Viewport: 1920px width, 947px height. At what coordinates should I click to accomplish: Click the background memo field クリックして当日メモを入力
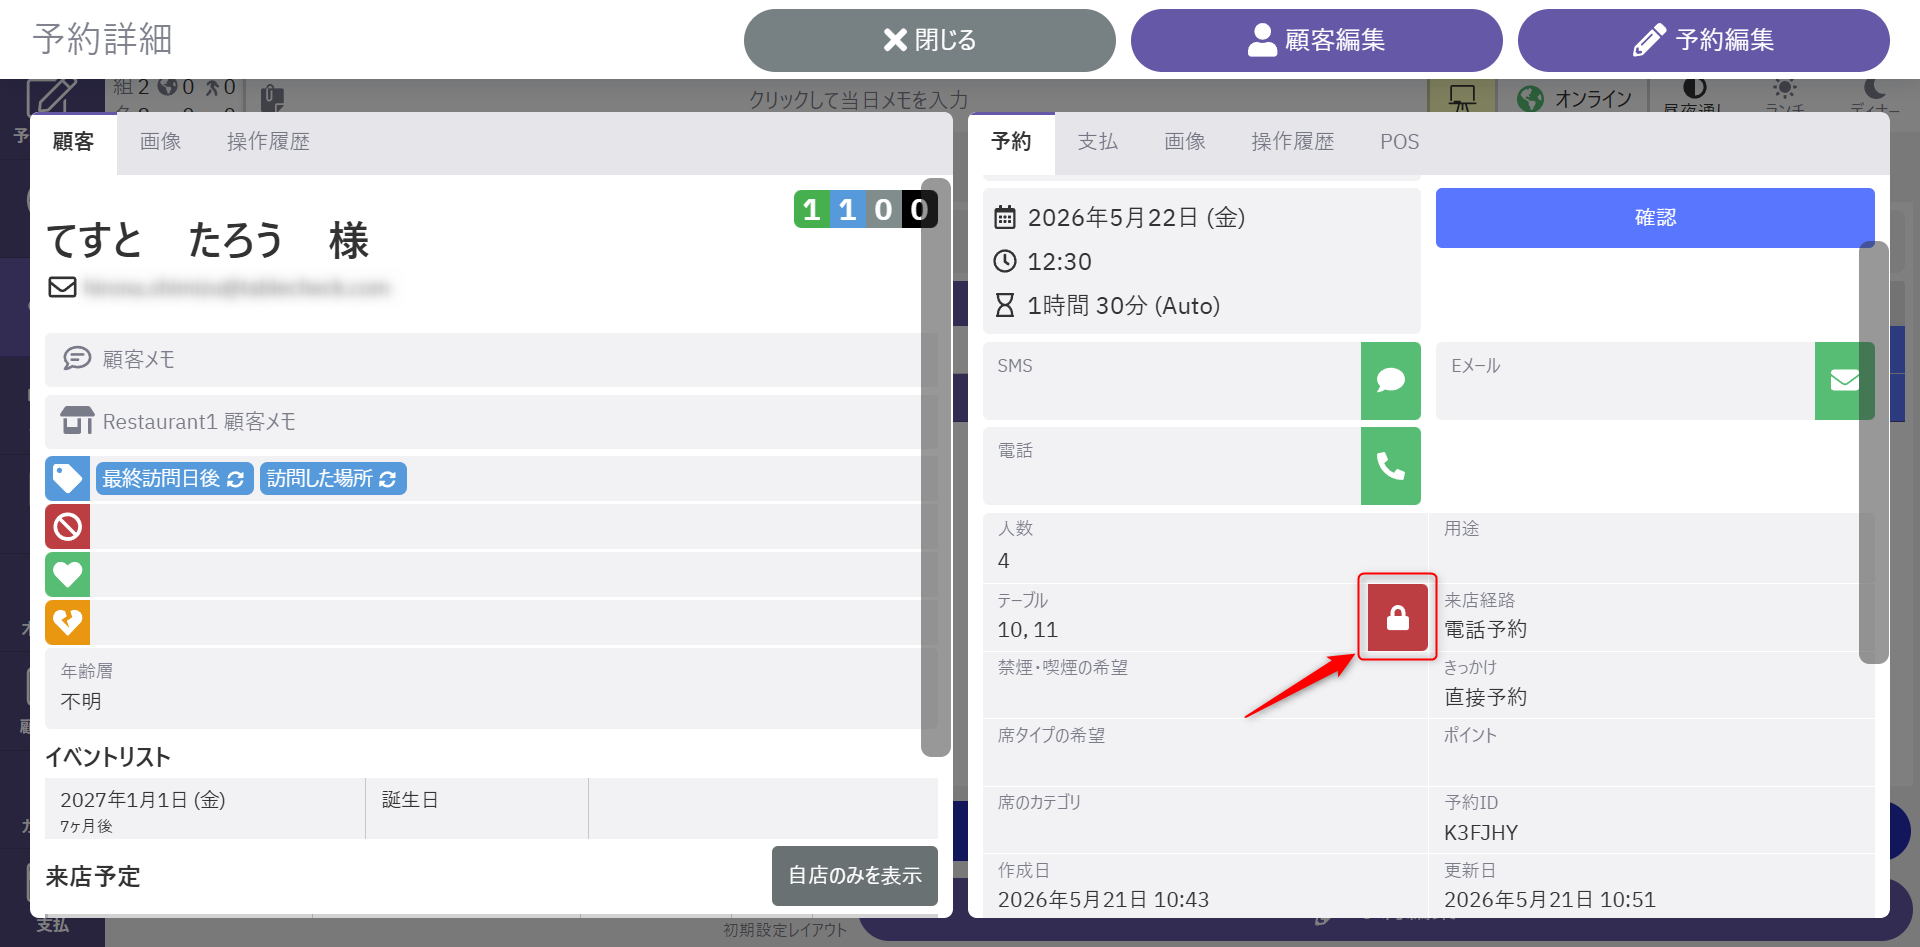pyautogui.click(x=858, y=99)
